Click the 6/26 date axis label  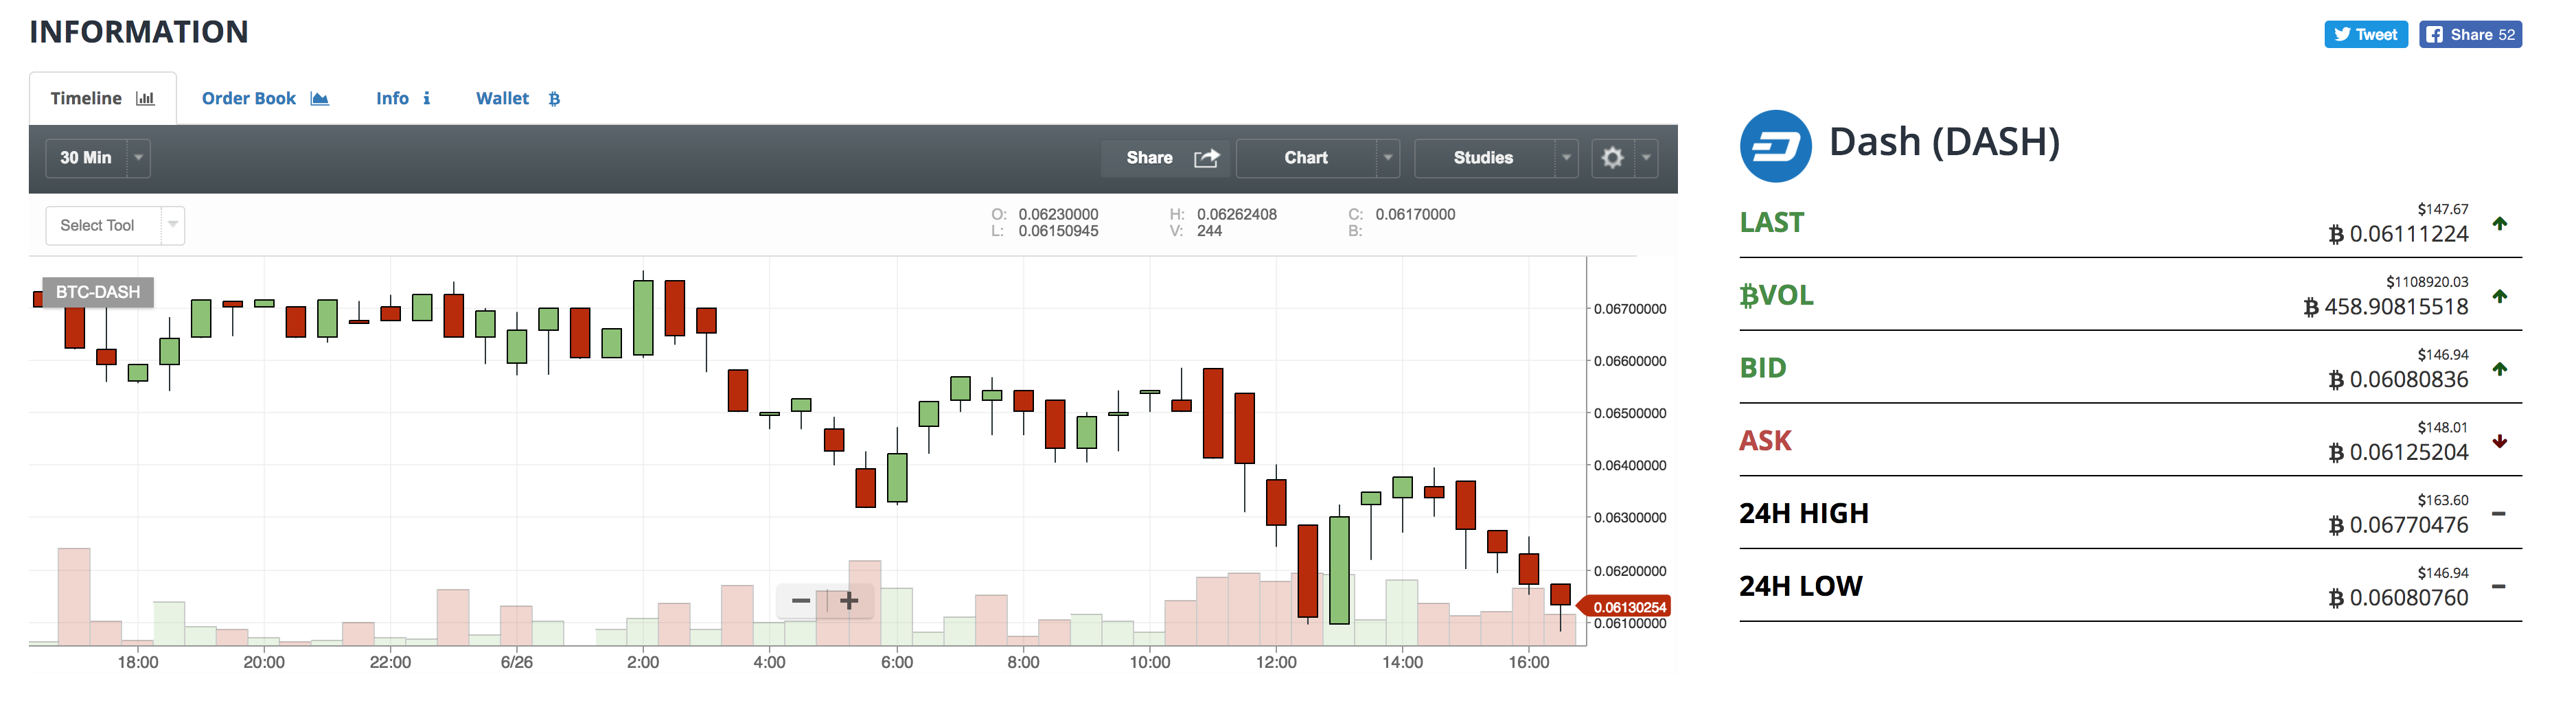(517, 662)
